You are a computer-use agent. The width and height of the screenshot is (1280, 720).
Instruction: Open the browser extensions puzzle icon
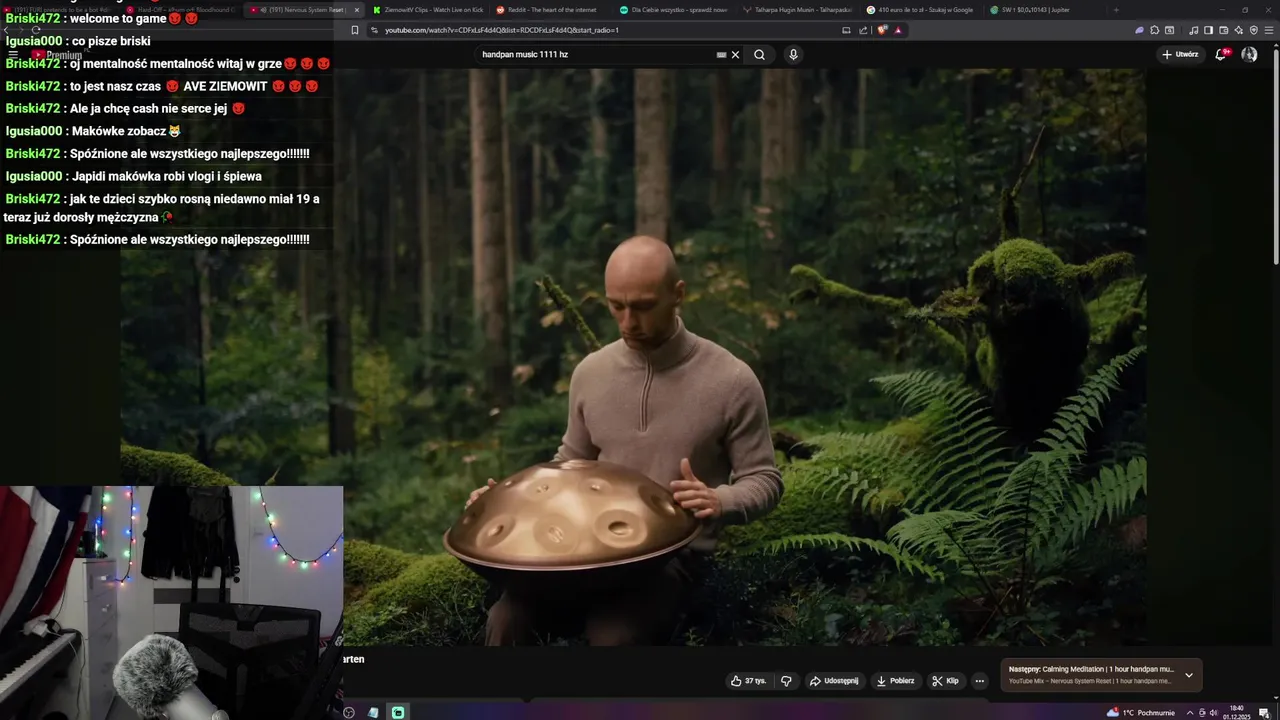click(1154, 30)
